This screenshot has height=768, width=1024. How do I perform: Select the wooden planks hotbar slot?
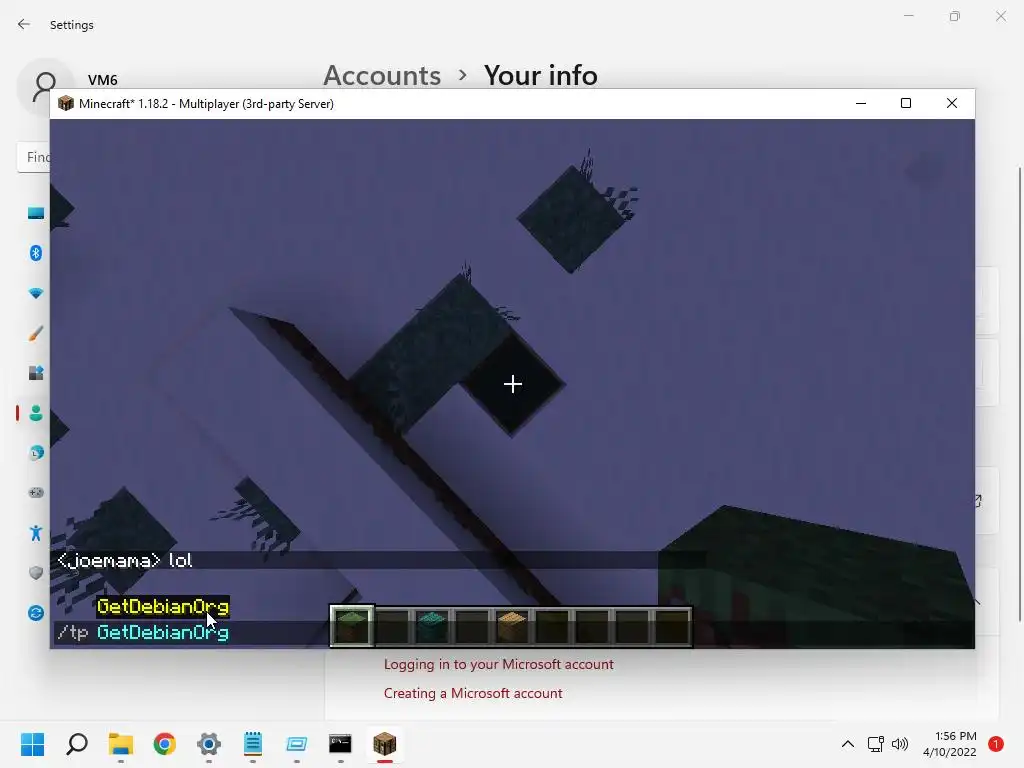tap(511, 626)
